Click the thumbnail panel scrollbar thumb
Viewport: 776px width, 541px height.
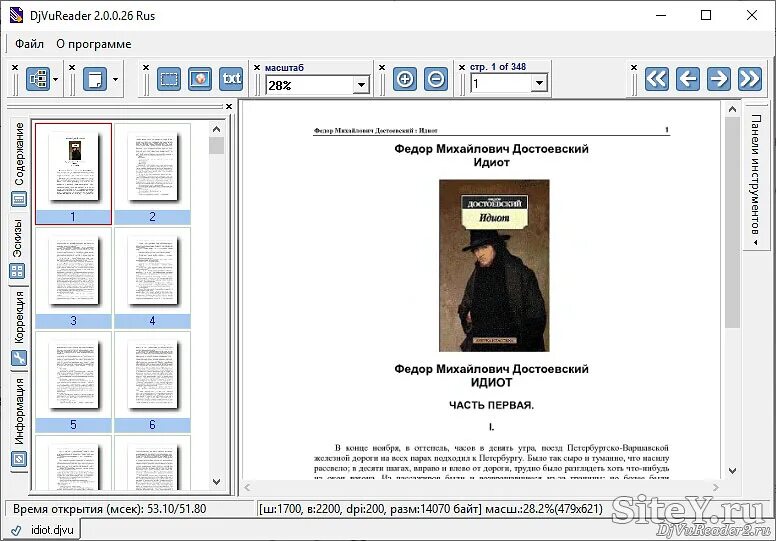[x=216, y=146]
